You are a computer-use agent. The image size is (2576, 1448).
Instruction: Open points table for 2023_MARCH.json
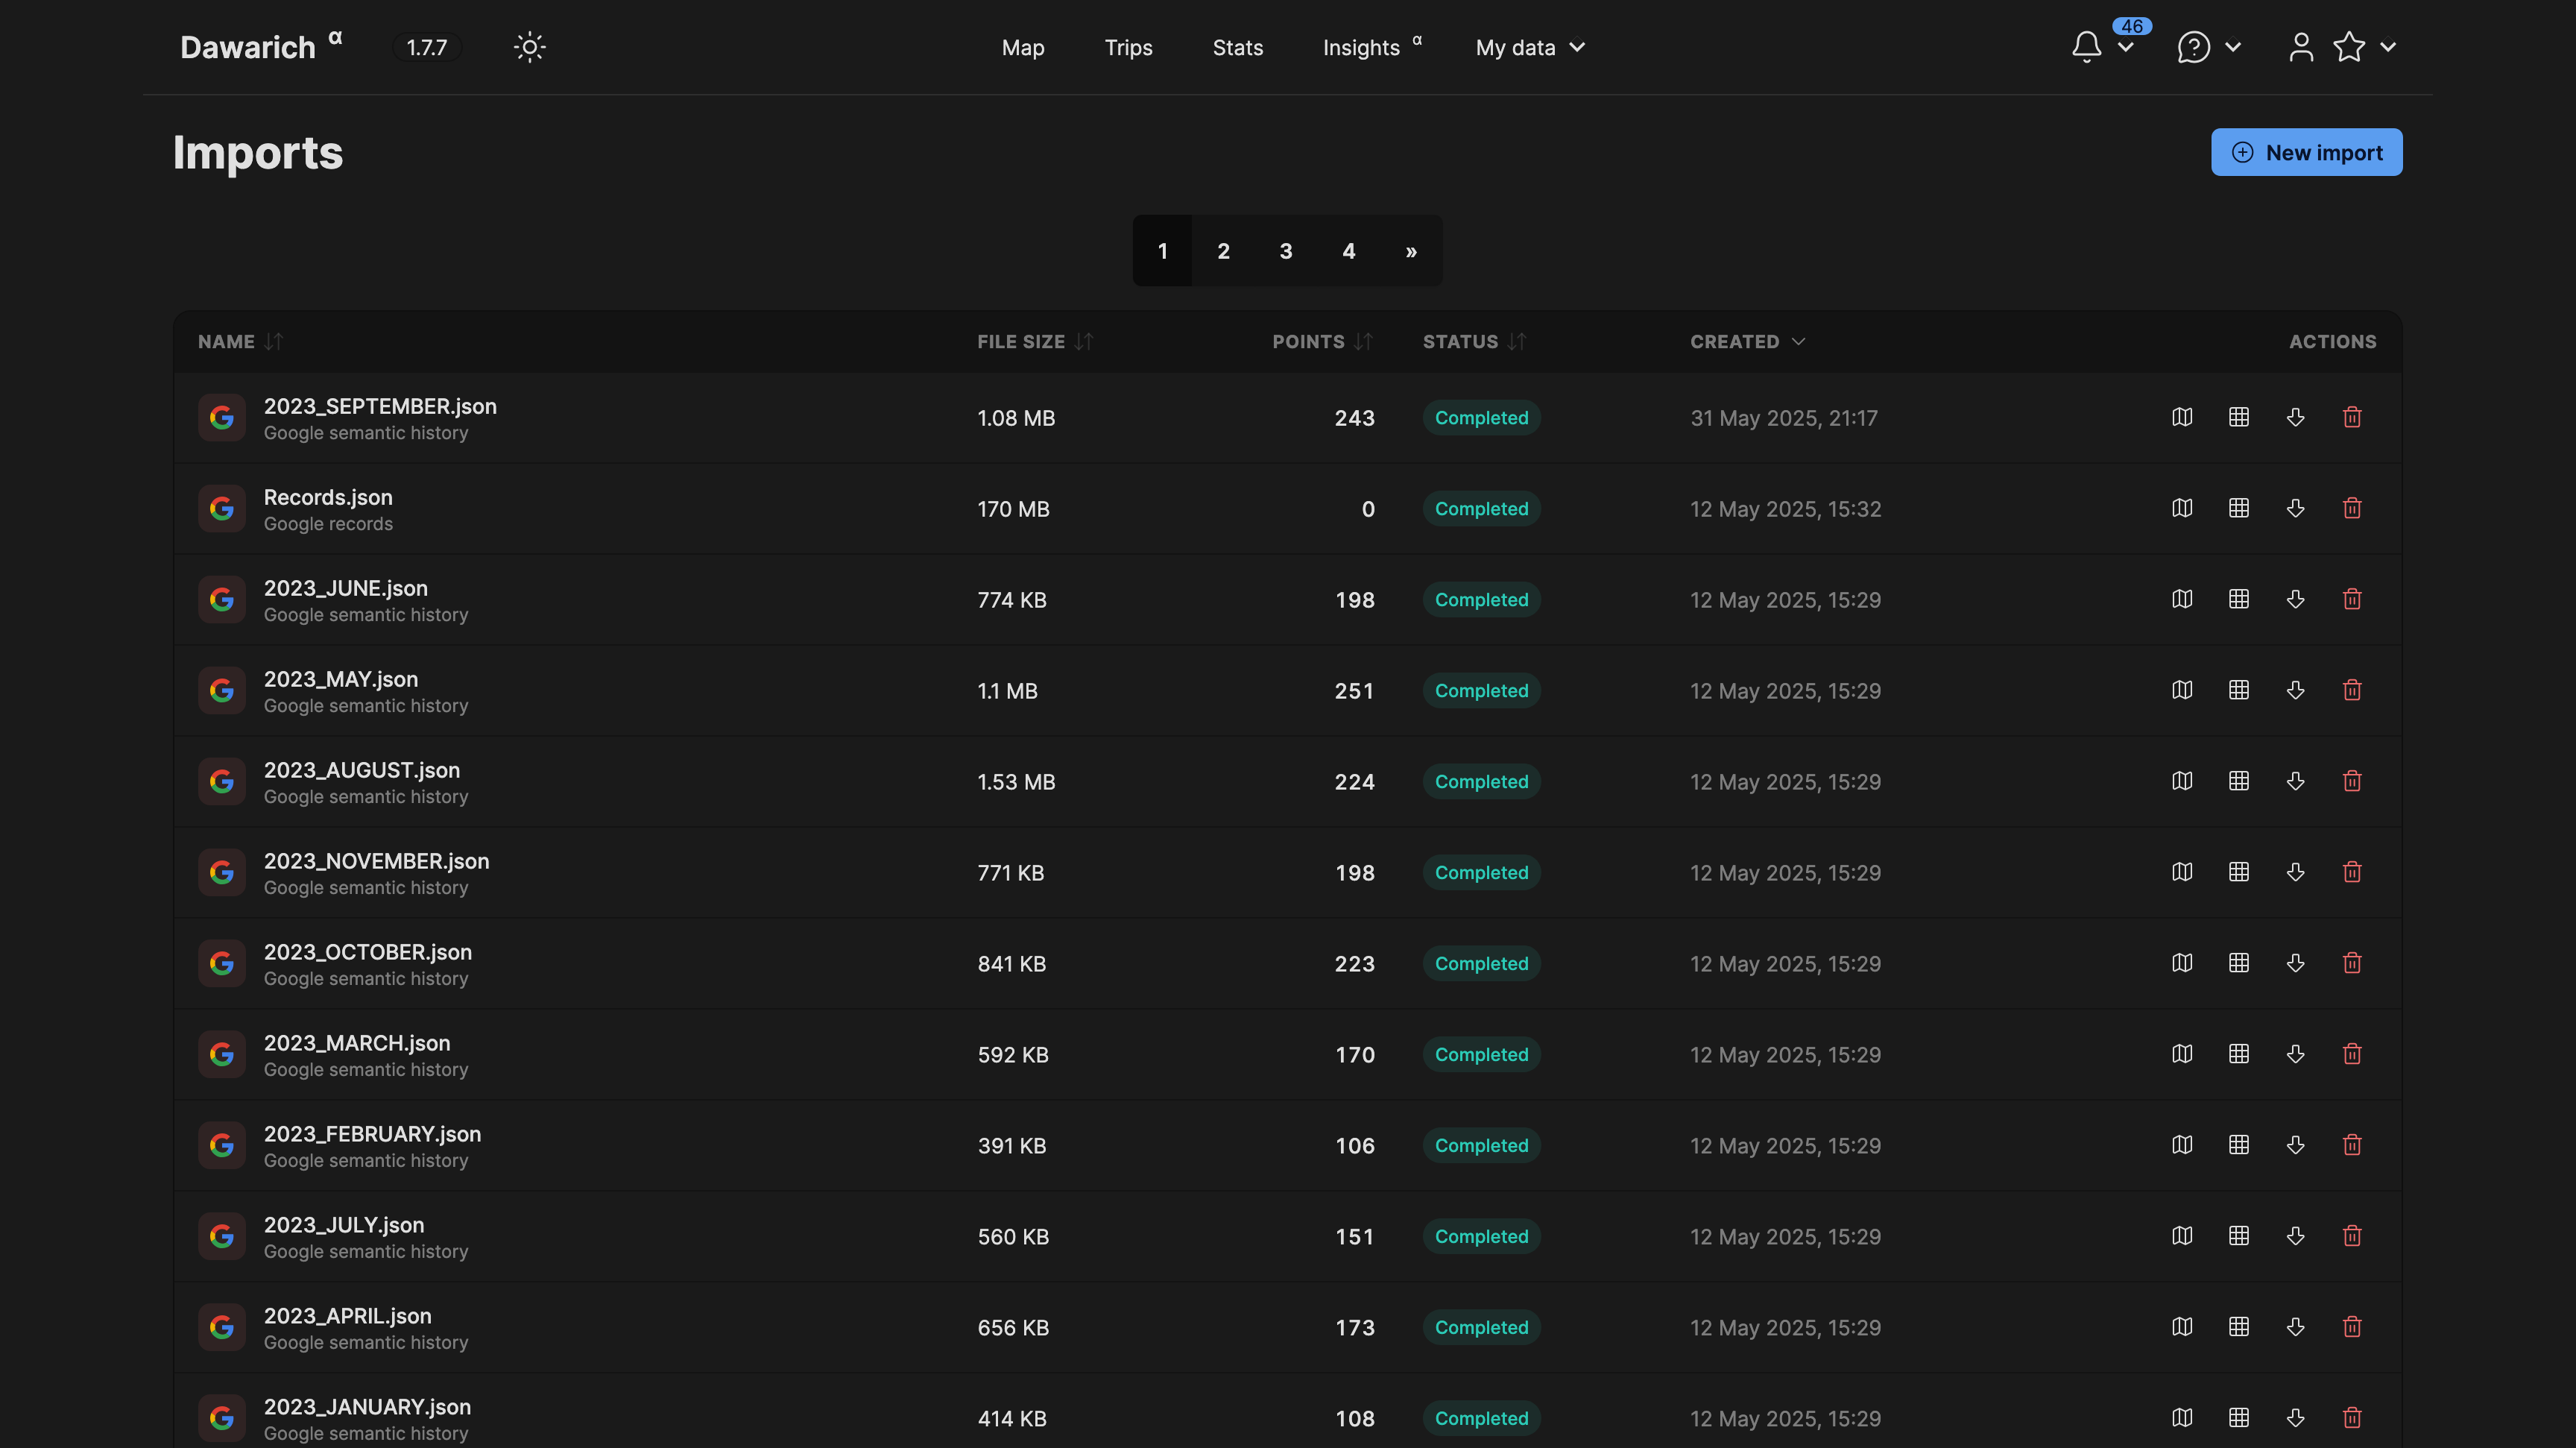[2239, 1054]
